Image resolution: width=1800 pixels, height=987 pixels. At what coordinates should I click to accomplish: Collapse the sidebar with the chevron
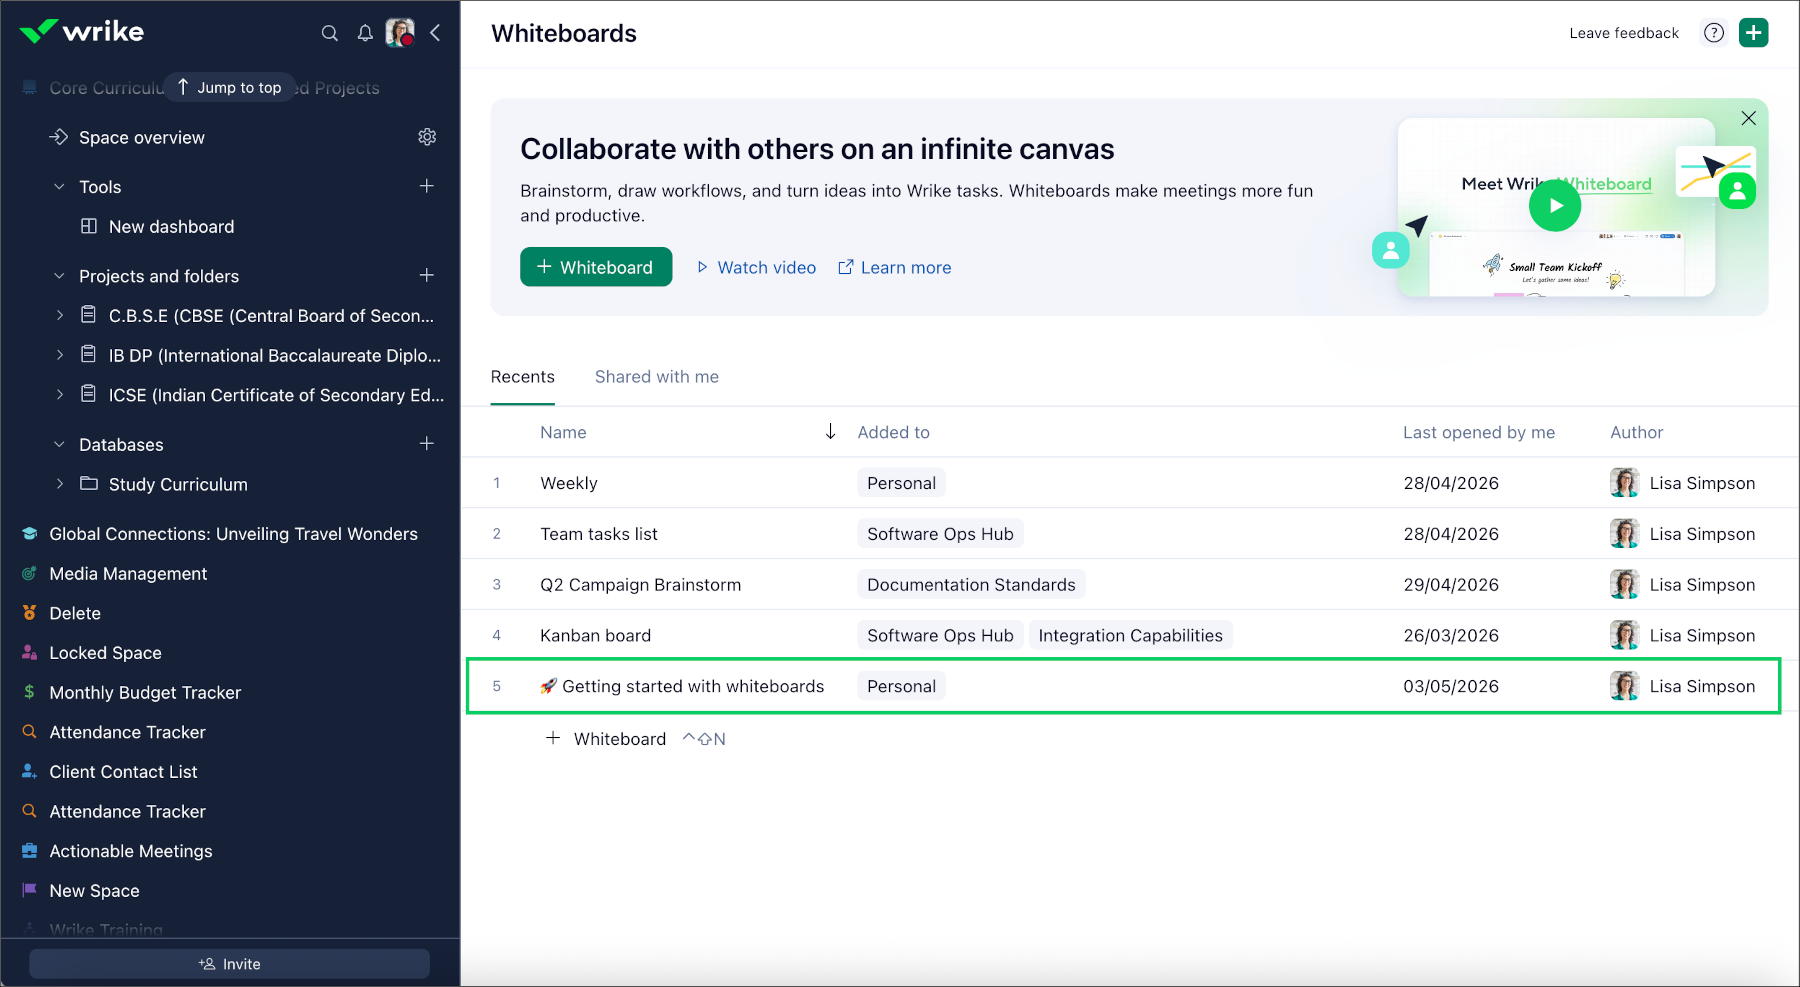pos(435,33)
